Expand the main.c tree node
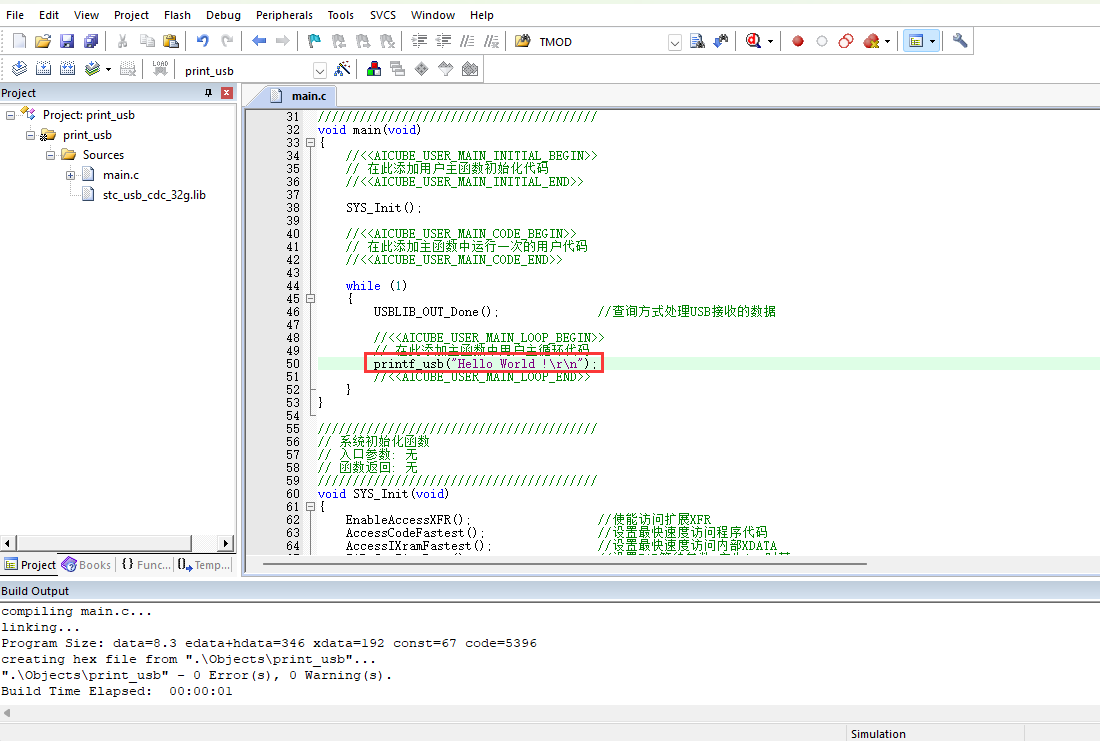Screen dimensions: 1100x741 71,175
